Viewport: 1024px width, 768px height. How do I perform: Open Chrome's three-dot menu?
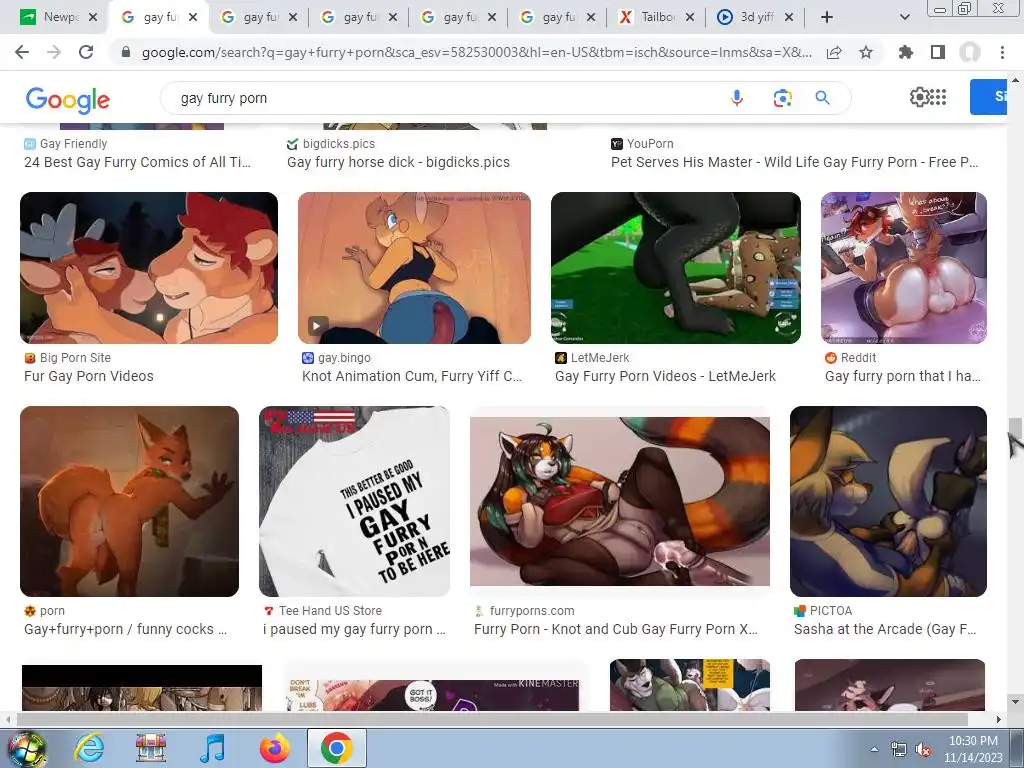tap(1002, 52)
